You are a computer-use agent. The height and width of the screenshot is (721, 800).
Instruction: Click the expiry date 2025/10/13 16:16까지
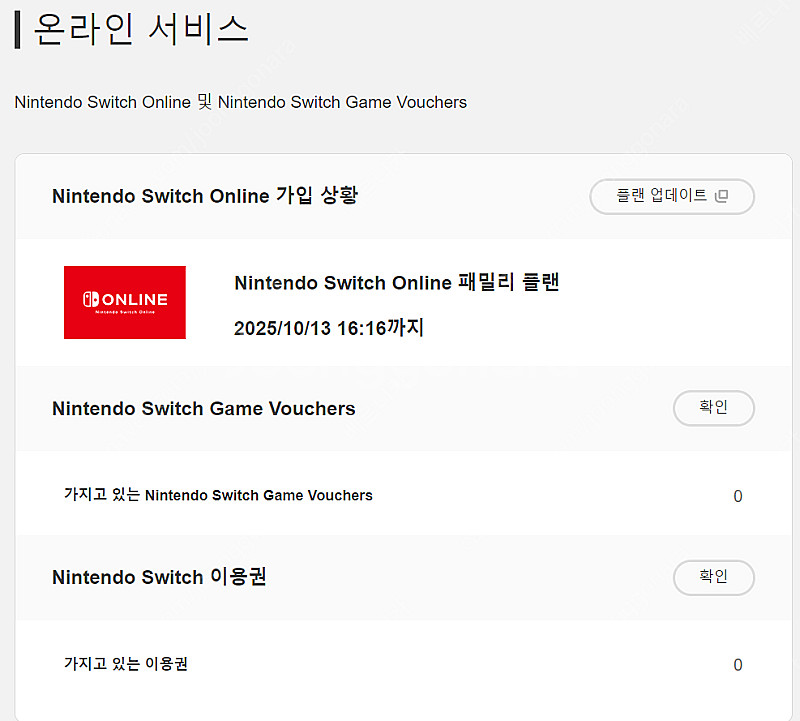point(329,328)
